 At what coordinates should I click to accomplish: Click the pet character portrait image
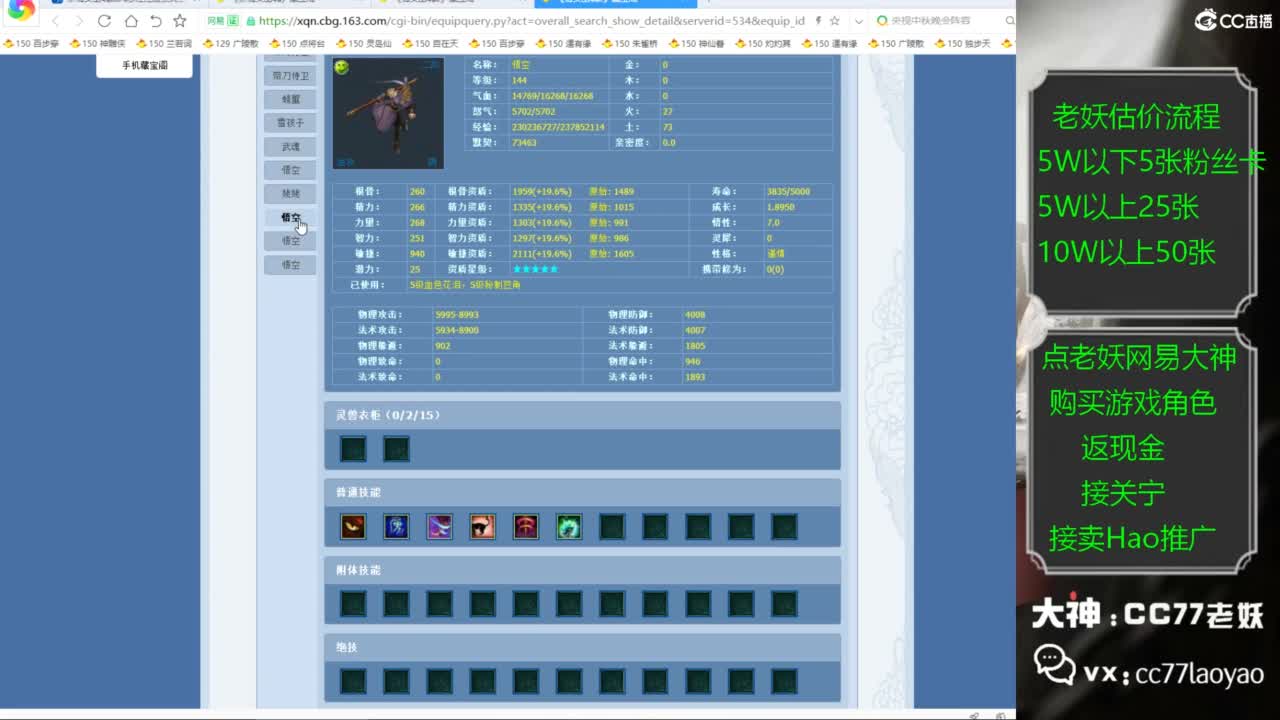(x=388, y=113)
